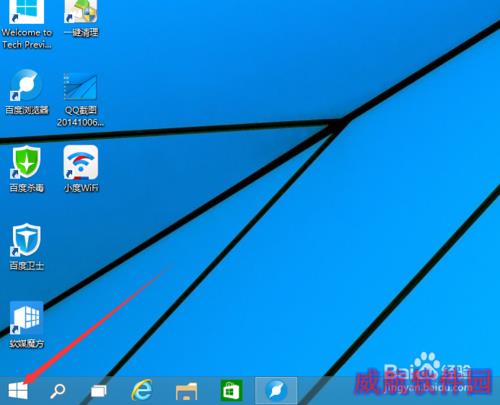
Task: Open File Explorer from the taskbar
Action: pos(187,391)
